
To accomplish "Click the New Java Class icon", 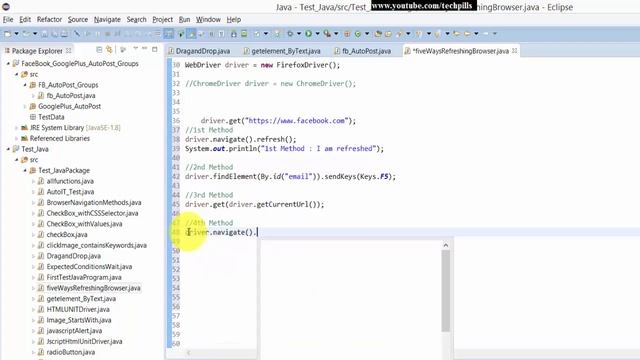I will (358, 34).
